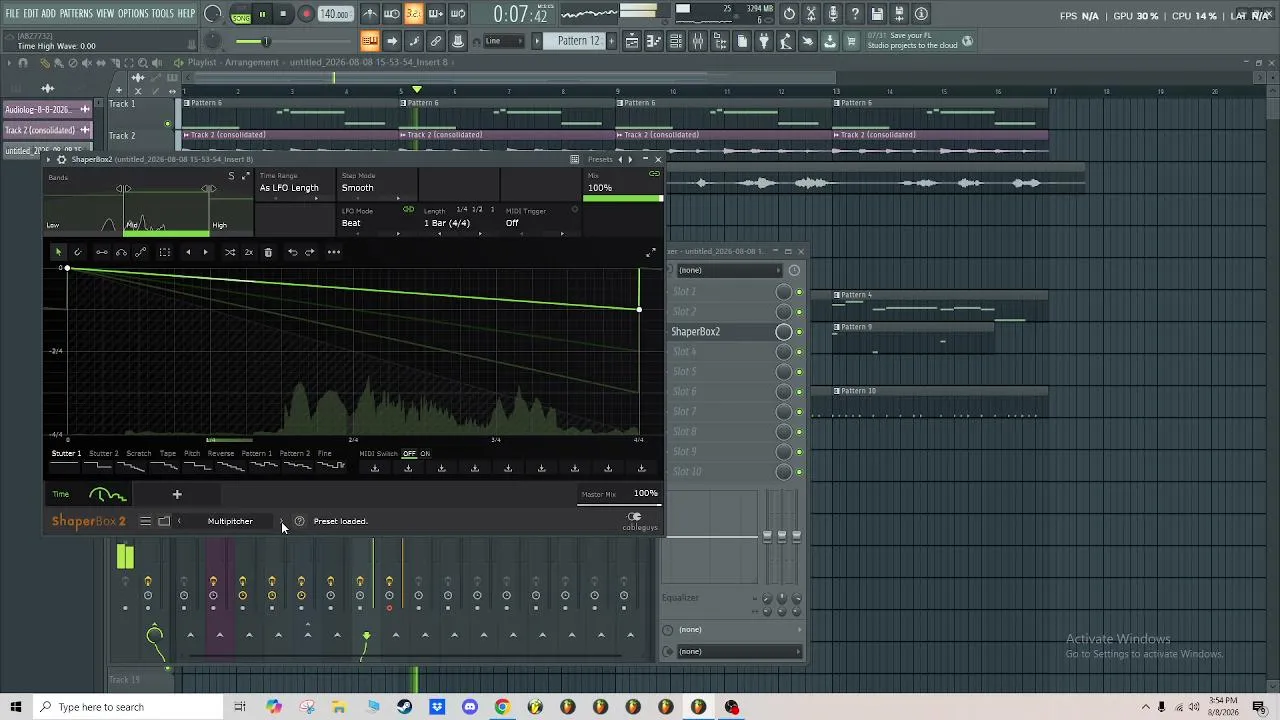Open Task View on the taskbar
This screenshot has height=720, width=1280.
pos(240,707)
